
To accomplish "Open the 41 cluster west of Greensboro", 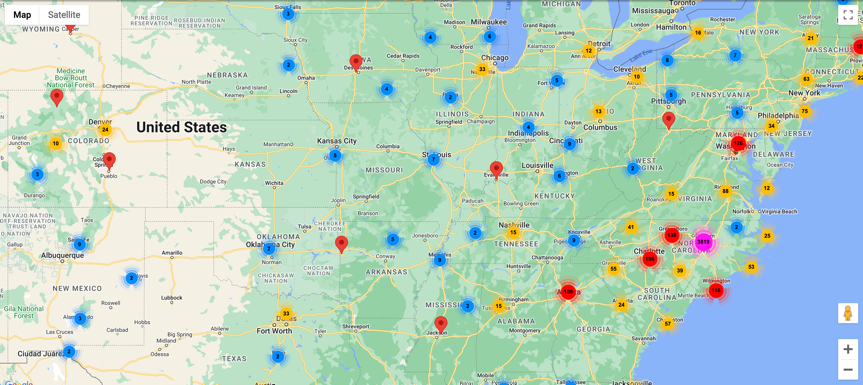I will click(631, 227).
